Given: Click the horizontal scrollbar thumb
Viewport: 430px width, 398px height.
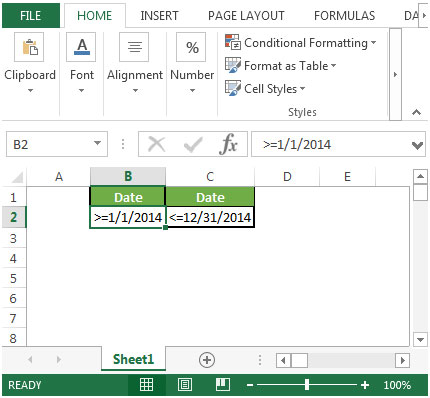Looking at the screenshot, I should (x=299, y=360).
